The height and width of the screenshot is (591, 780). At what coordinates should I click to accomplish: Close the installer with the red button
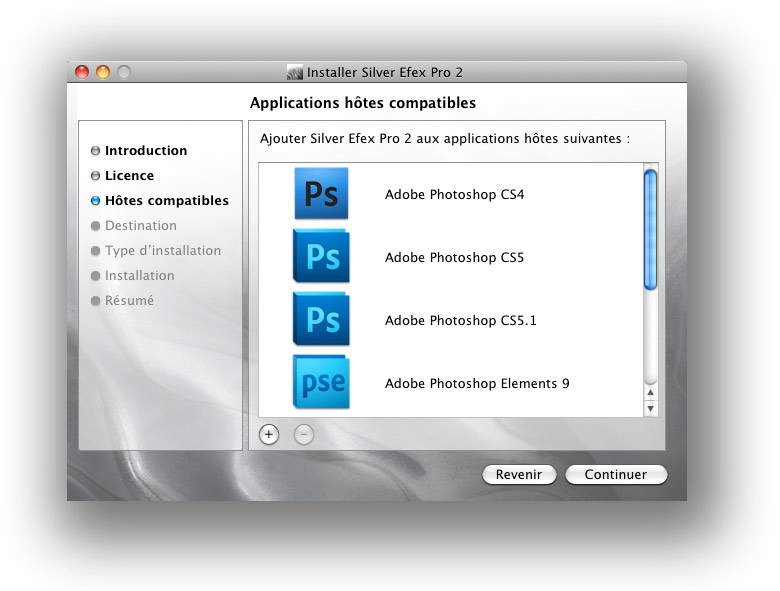click(82, 72)
